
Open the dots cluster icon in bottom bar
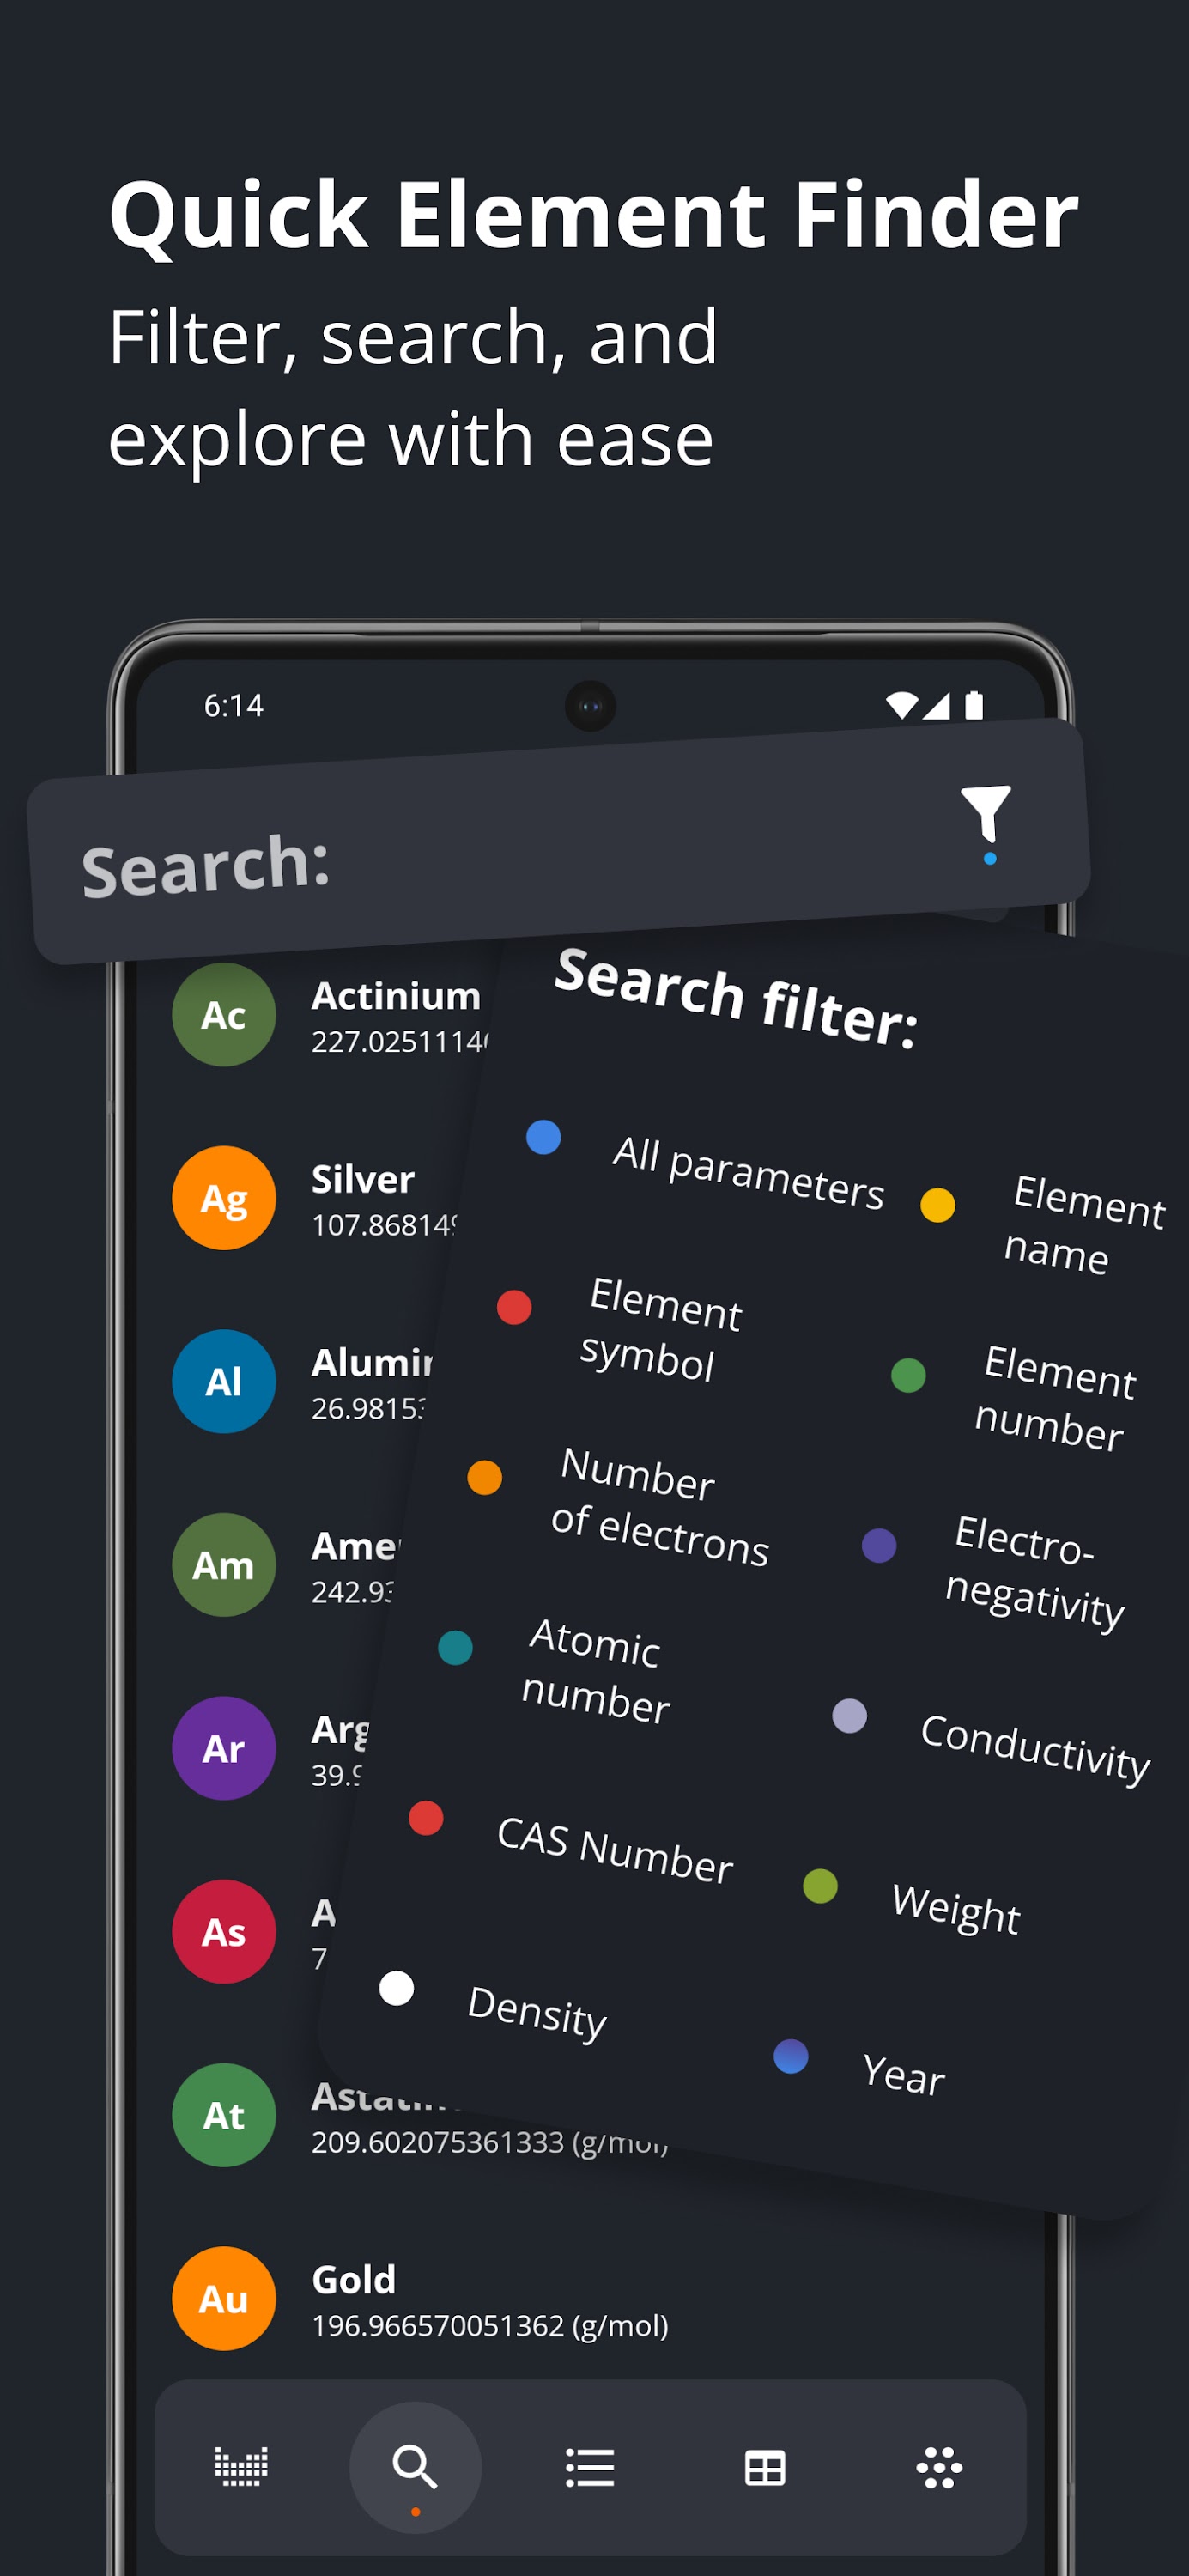tap(939, 2467)
